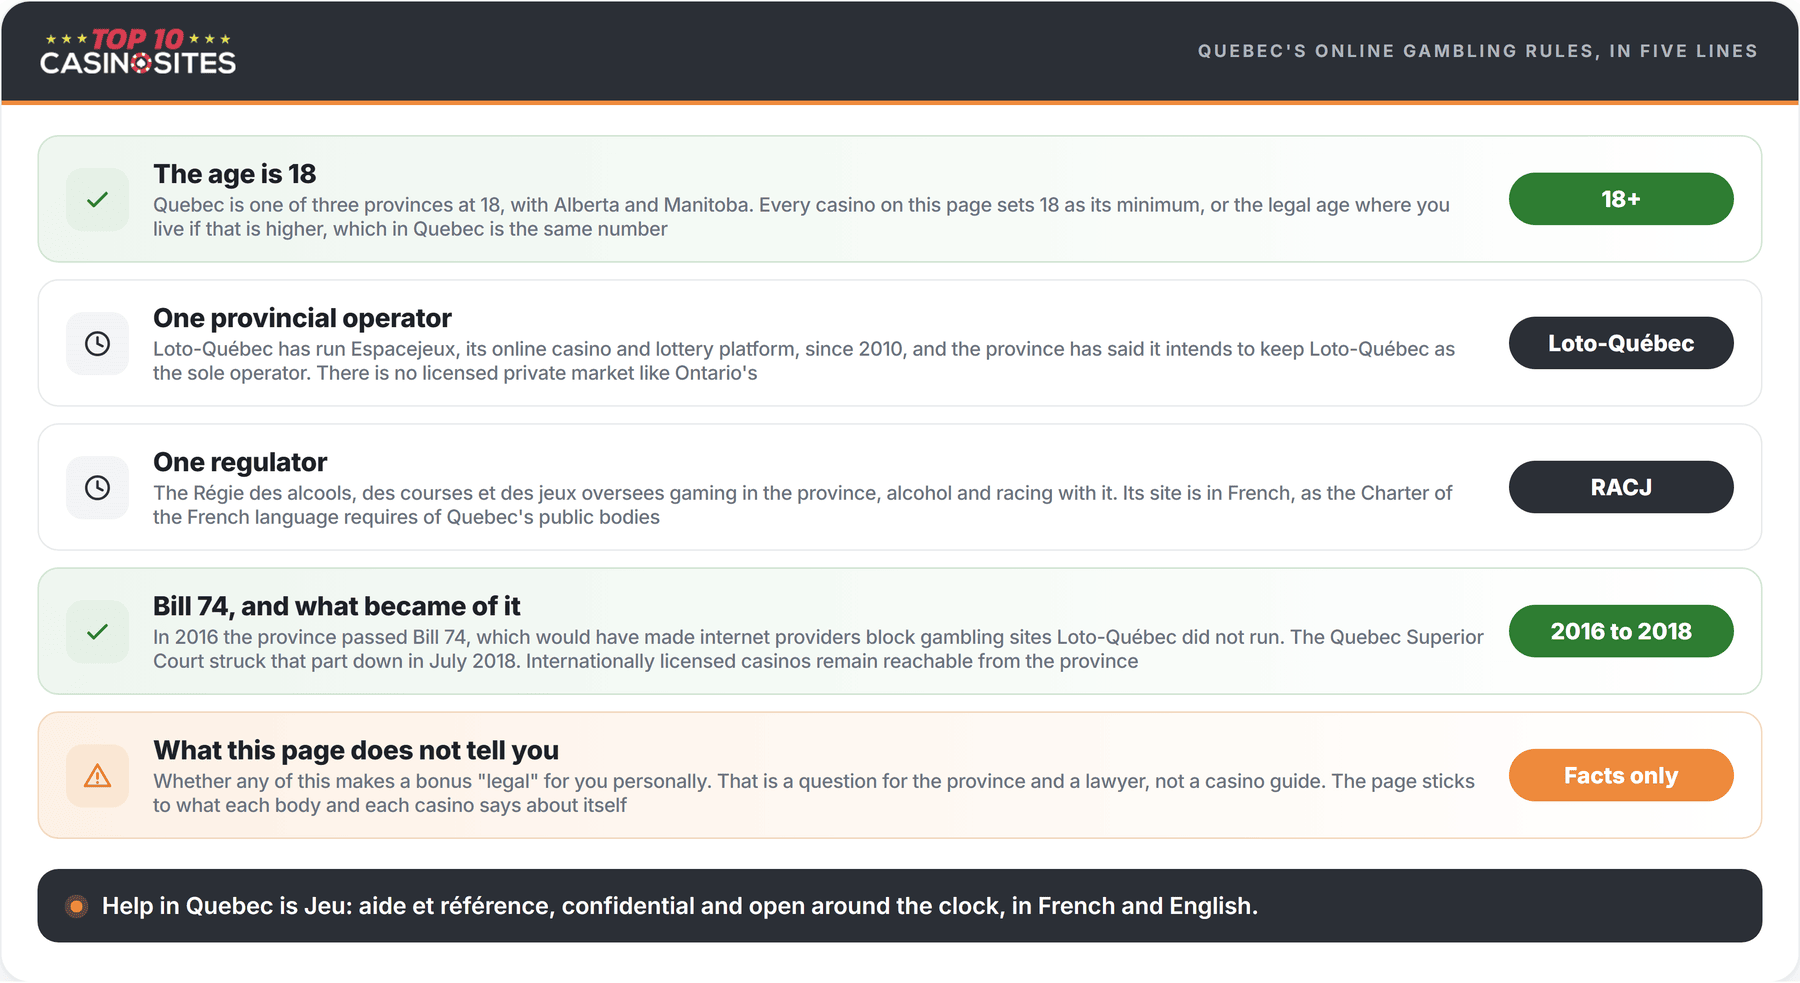Click the Loto-Québec badge
1800x983 pixels.
pyautogui.click(x=1621, y=343)
